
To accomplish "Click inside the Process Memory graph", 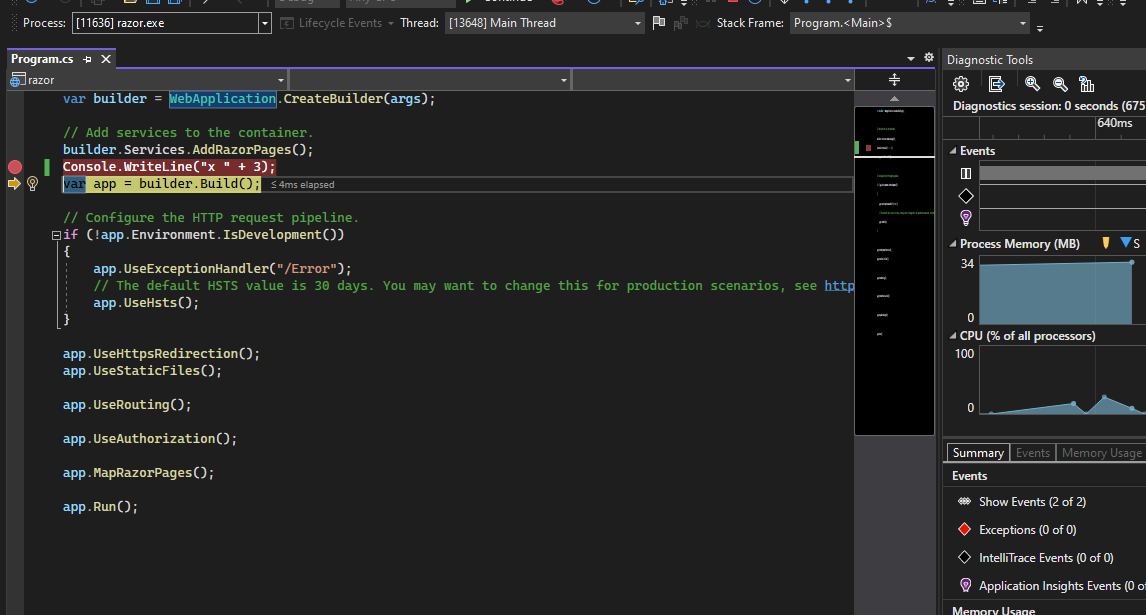I will (1062, 290).
